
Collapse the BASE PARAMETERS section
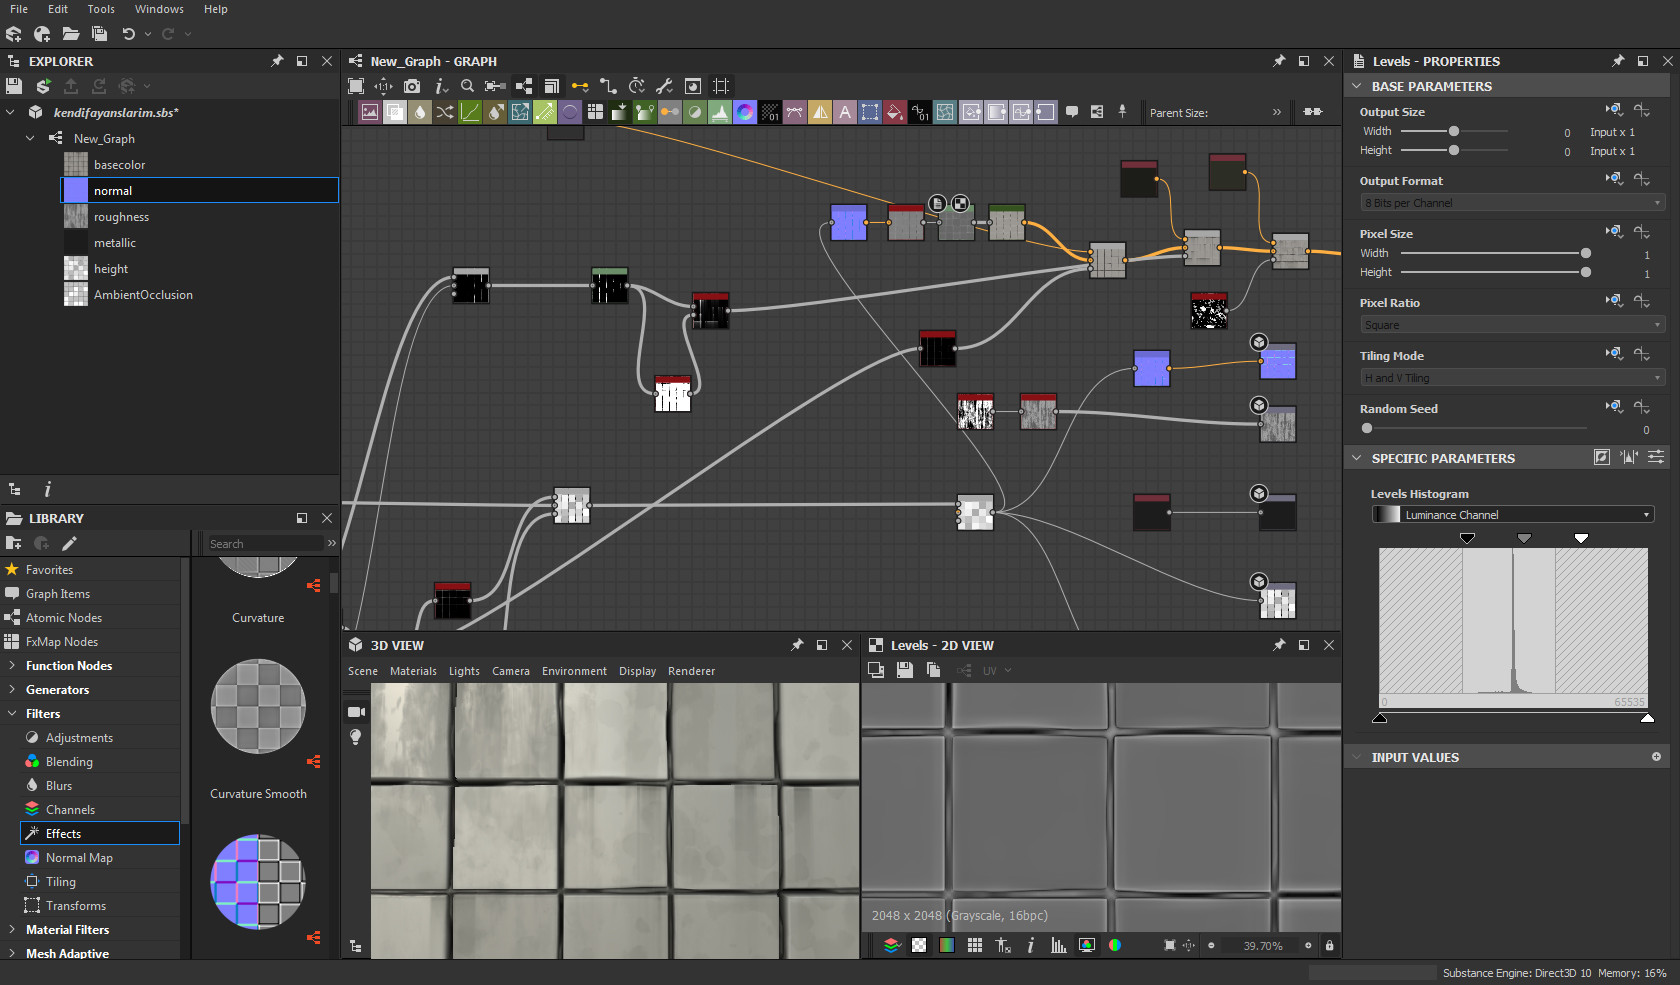click(x=1358, y=86)
